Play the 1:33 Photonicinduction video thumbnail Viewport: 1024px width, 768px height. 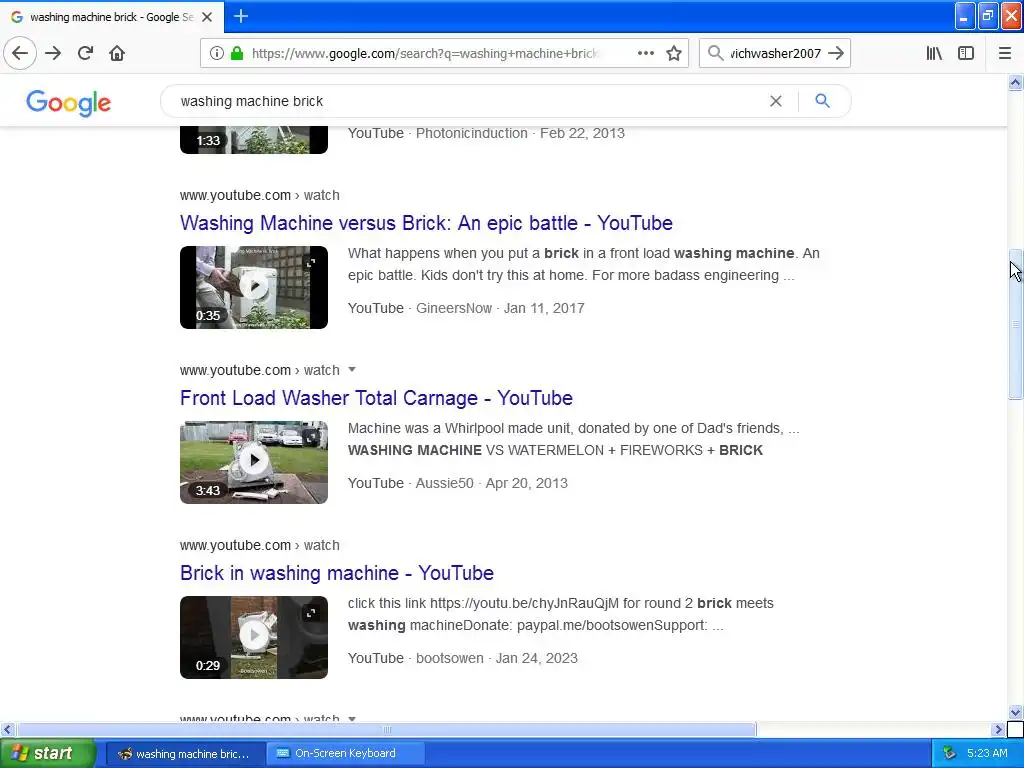(x=254, y=140)
